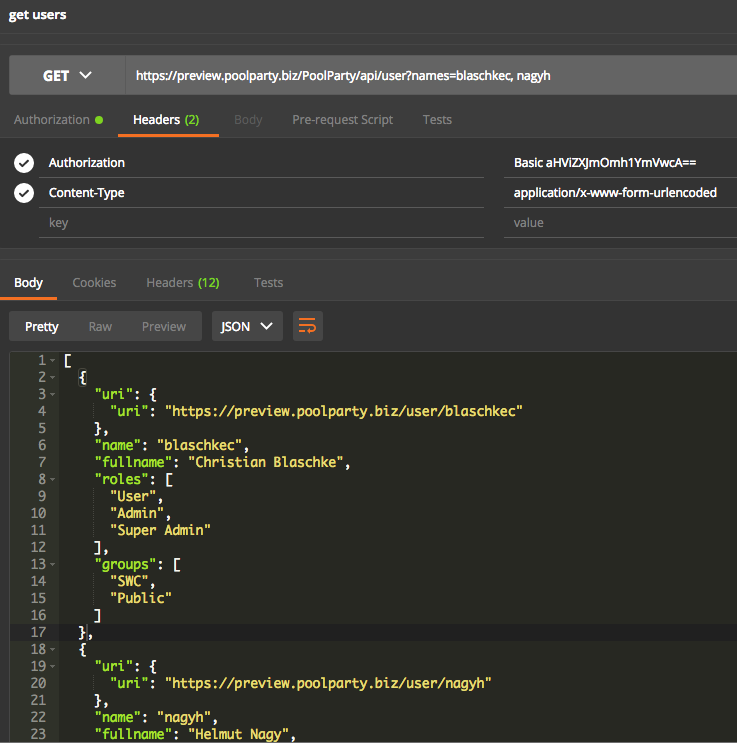
Task: Fold the "uri" object at line 3
Action: pyautogui.click(x=53, y=394)
